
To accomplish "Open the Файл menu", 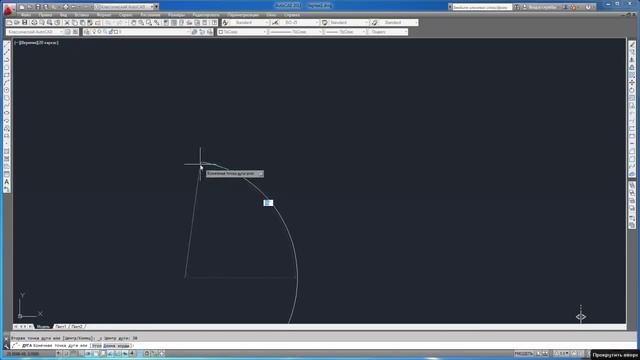I will pyautogui.click(x=25, y=15).
